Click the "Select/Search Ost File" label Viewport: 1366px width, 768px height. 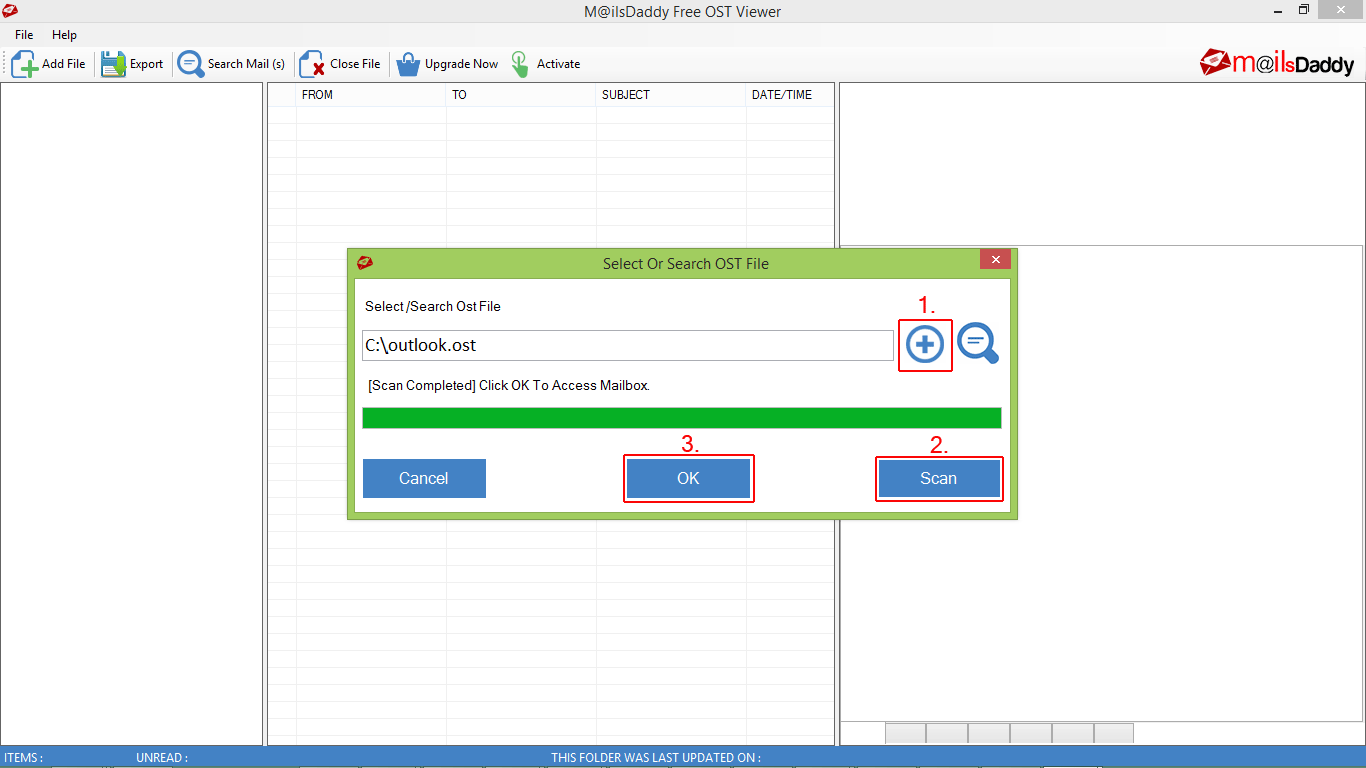(x=433, y=306)
